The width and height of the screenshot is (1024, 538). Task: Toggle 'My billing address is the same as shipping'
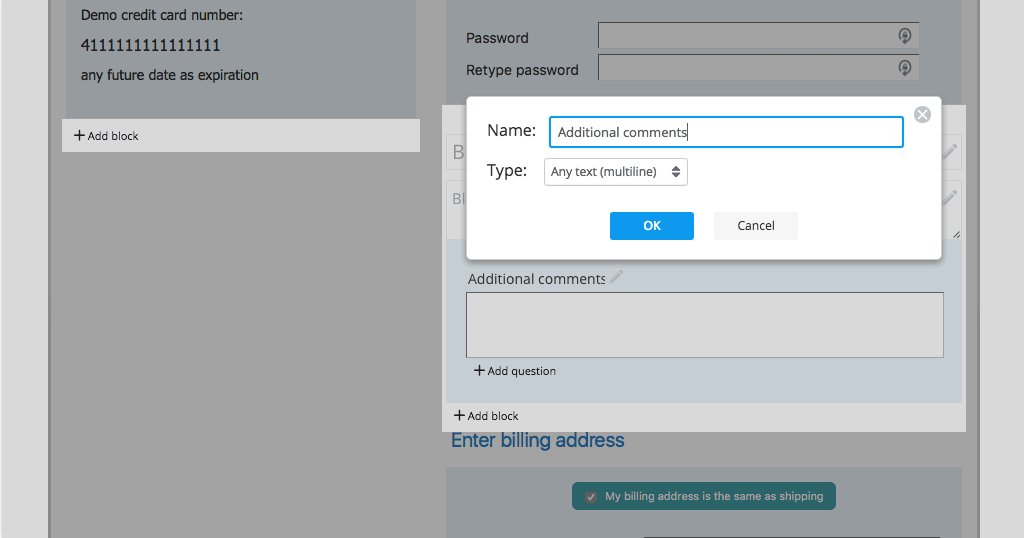pyautogui.click(x=591, y=496)
